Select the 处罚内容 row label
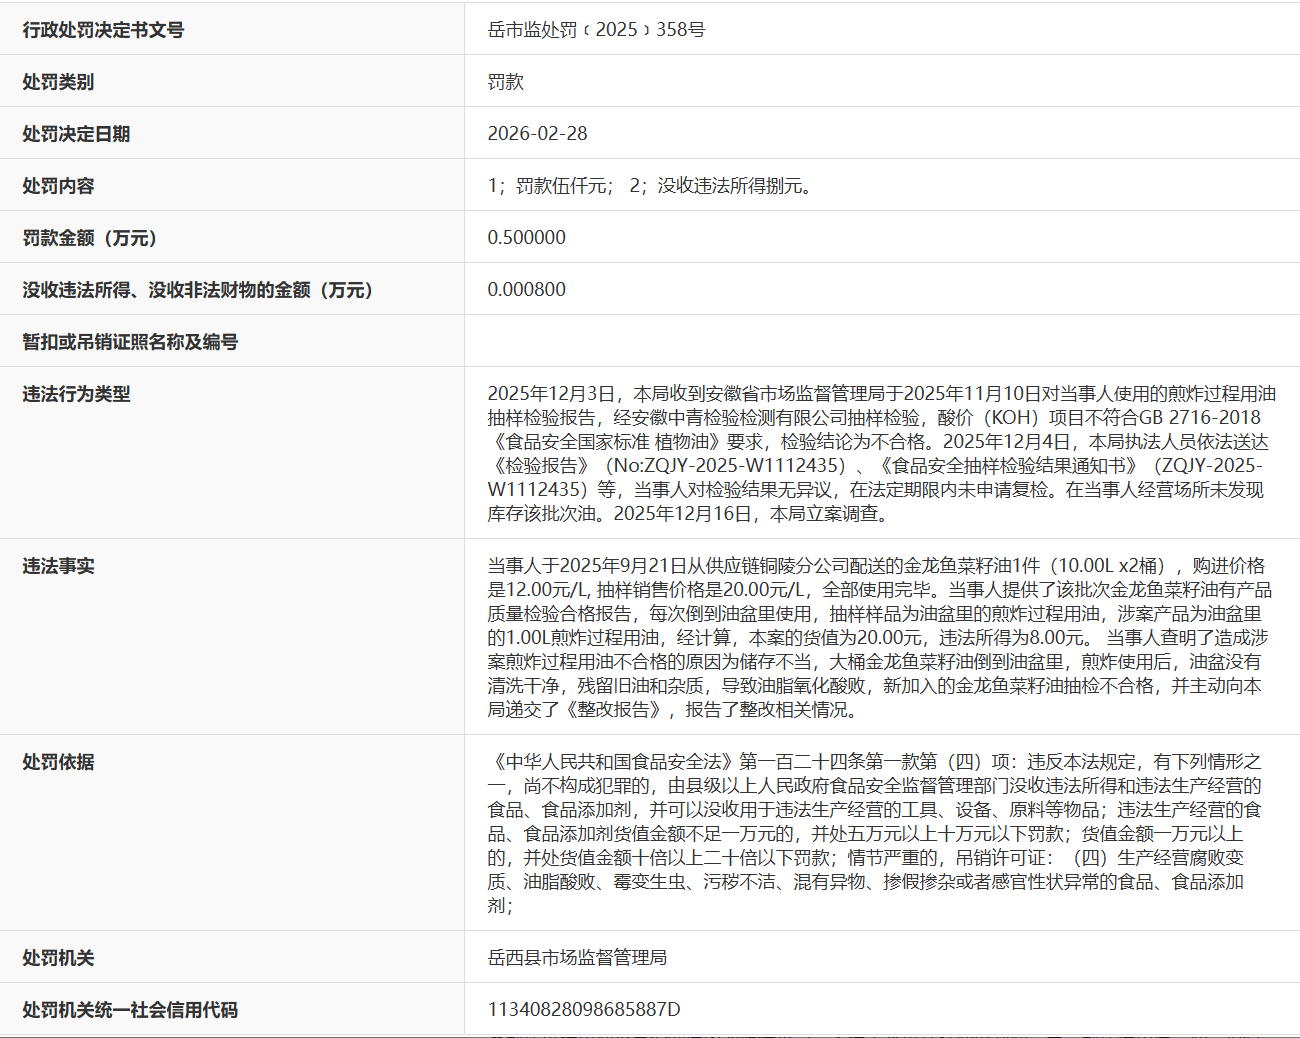This screenshot has width=1300, height=1038. click(58, 186)
